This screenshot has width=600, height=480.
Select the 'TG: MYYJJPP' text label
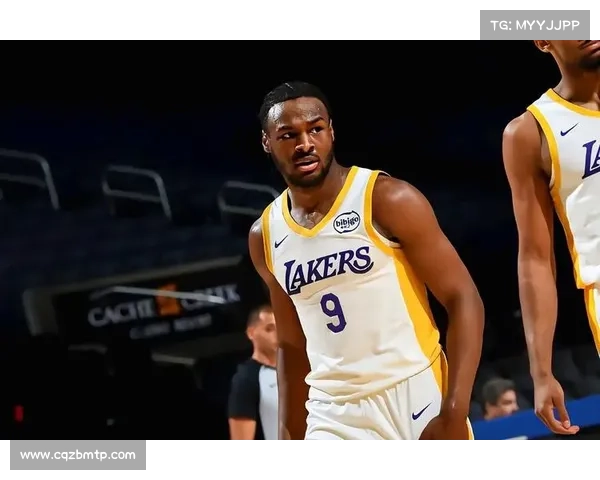pyautogui.click(x=535, y=25)
